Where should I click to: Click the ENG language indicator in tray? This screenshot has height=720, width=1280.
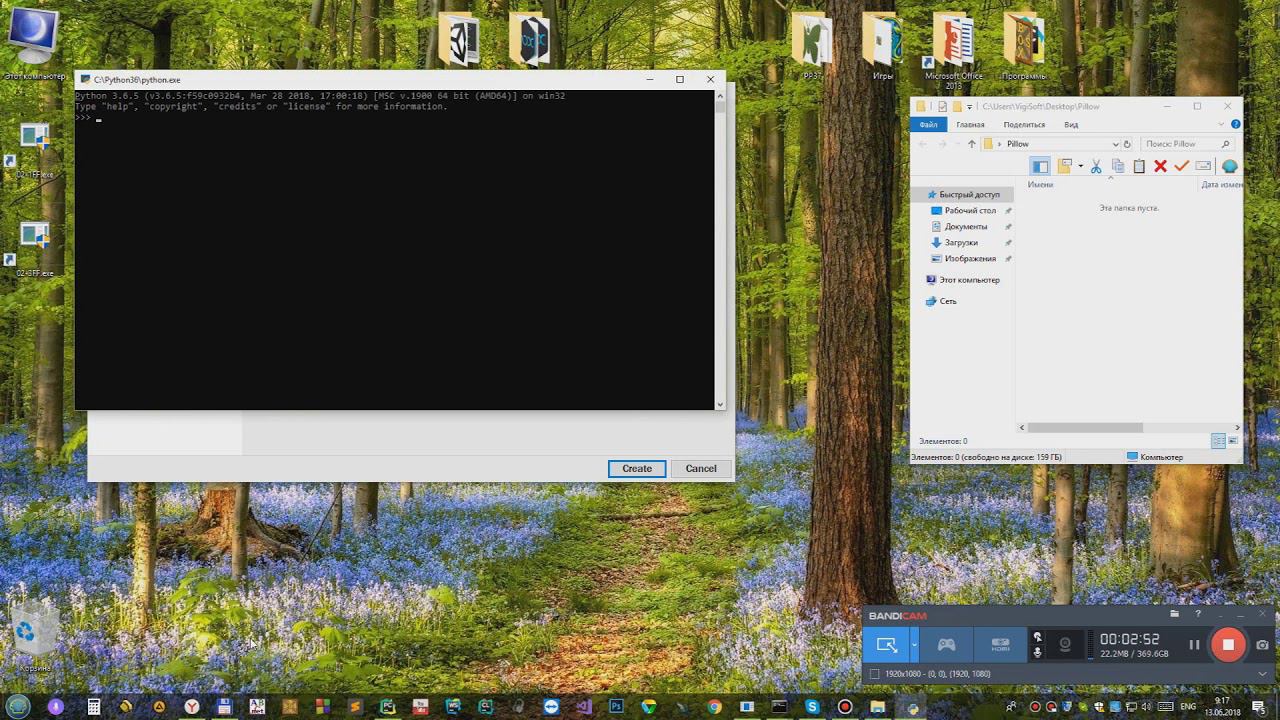[1188, 707]
